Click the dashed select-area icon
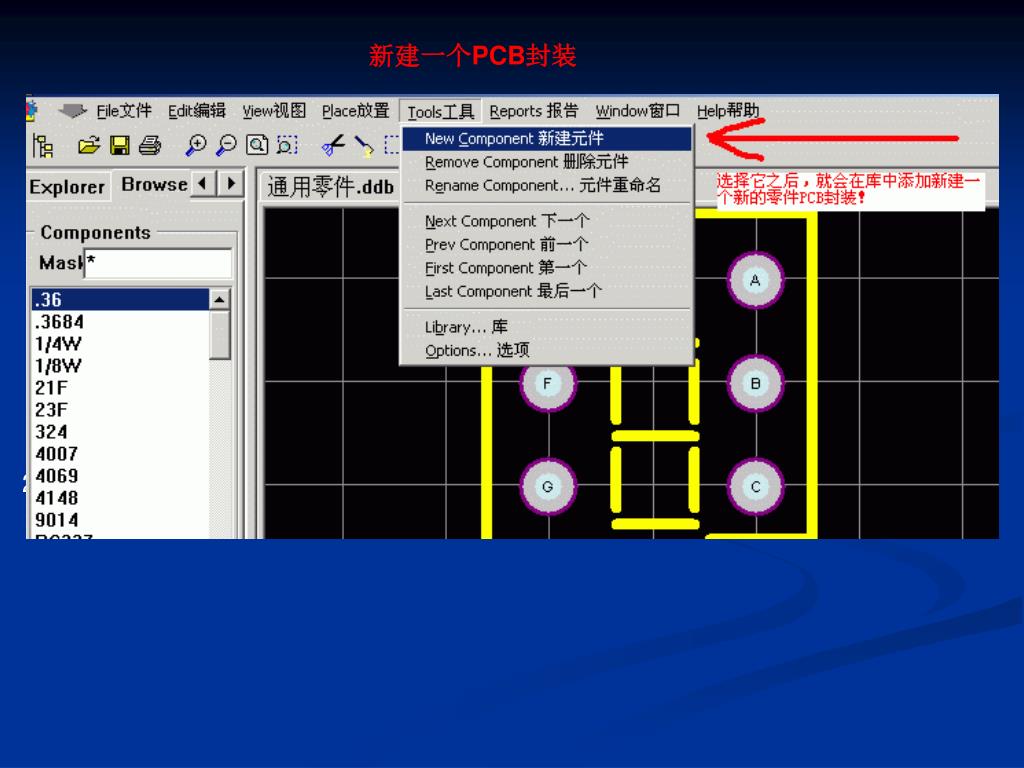This screenshot has width=1024, height=768. click(392, 145)
